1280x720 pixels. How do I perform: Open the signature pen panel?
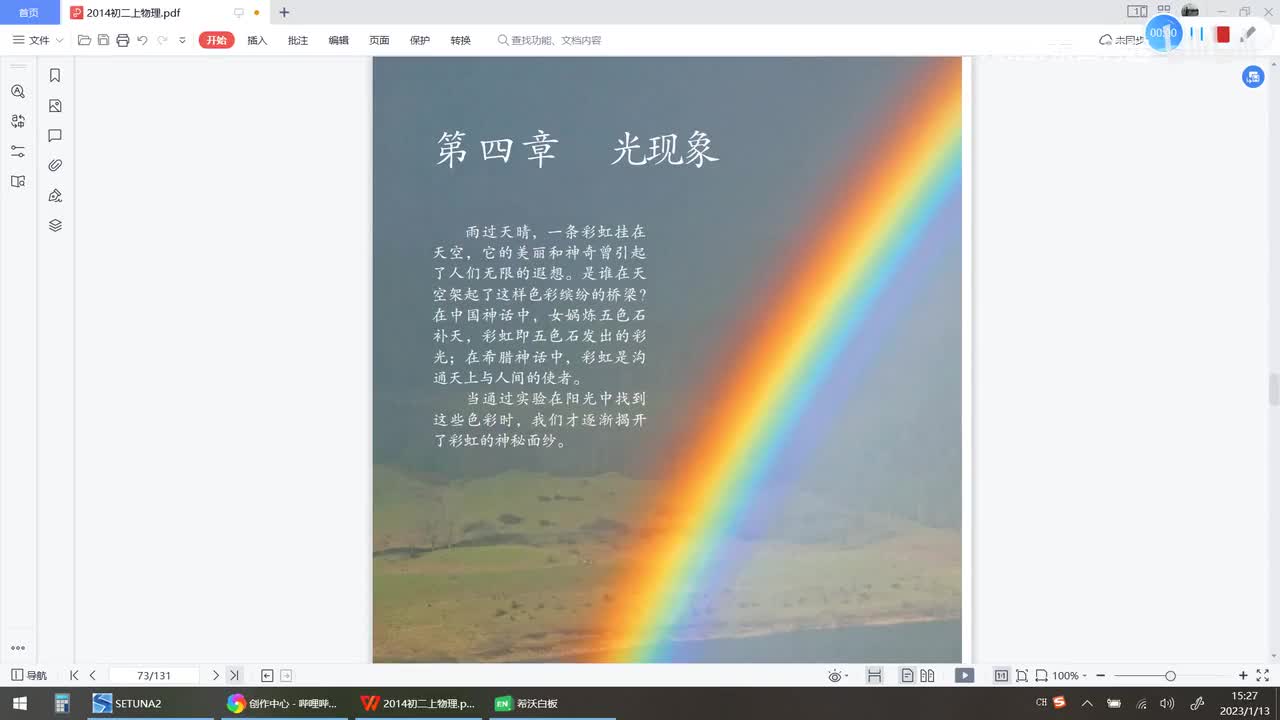pyautogui.click(x=55, y=195)
